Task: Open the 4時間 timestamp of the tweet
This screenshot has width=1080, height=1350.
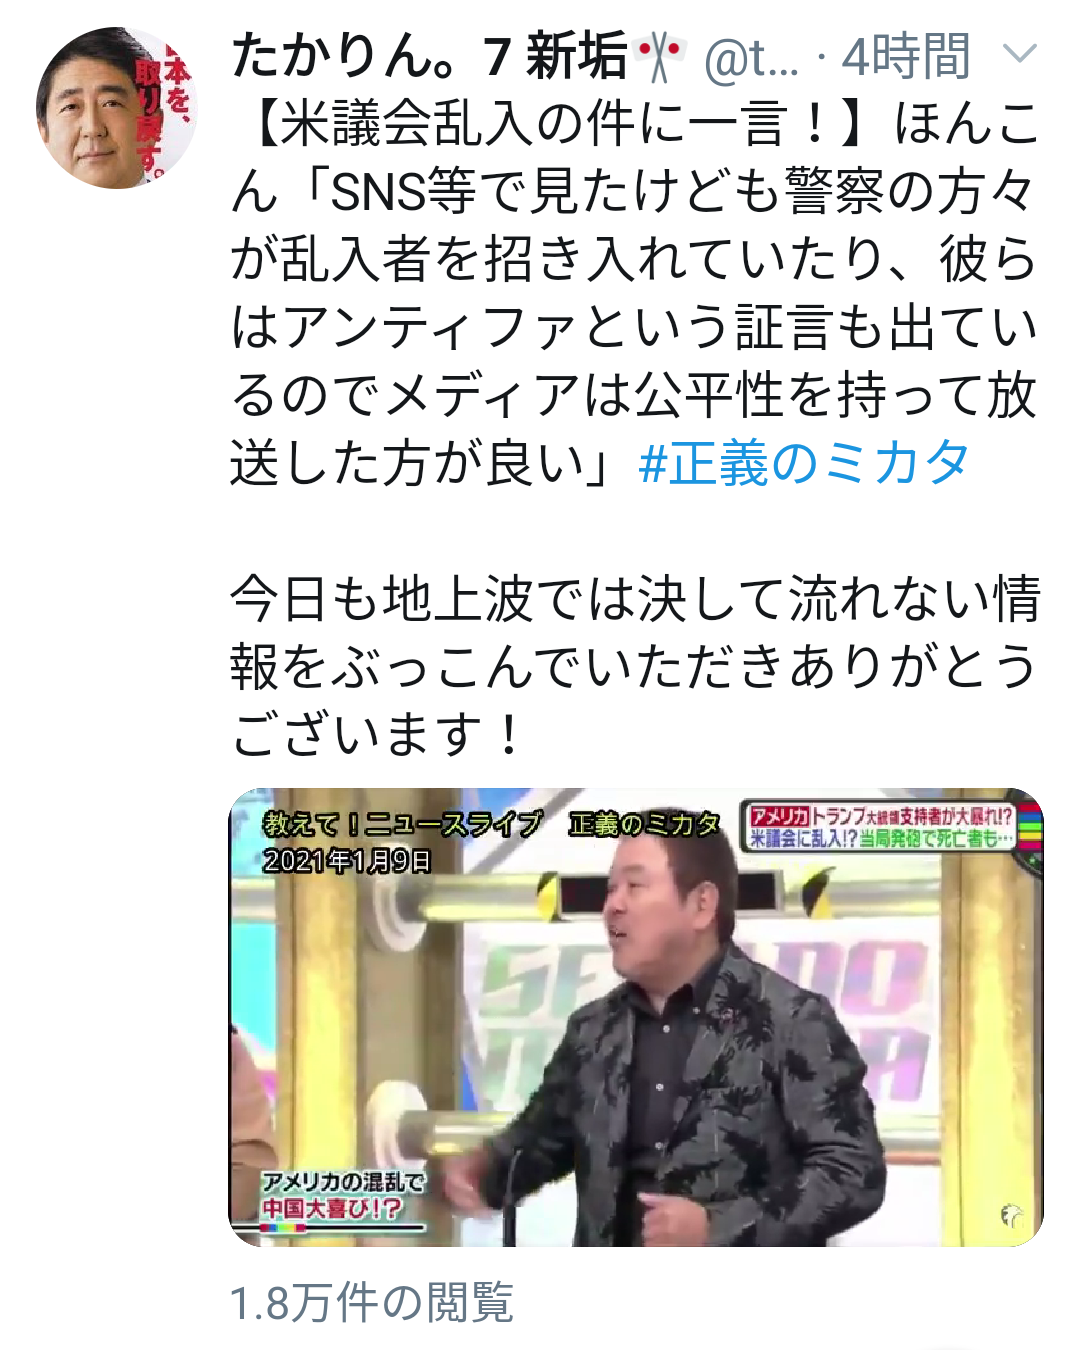Action: pyautogui.click(x=907, y=57)
